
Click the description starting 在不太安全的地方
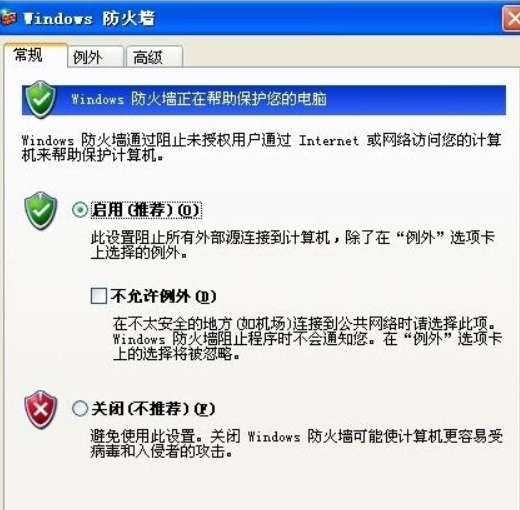(x=307, y=339)
